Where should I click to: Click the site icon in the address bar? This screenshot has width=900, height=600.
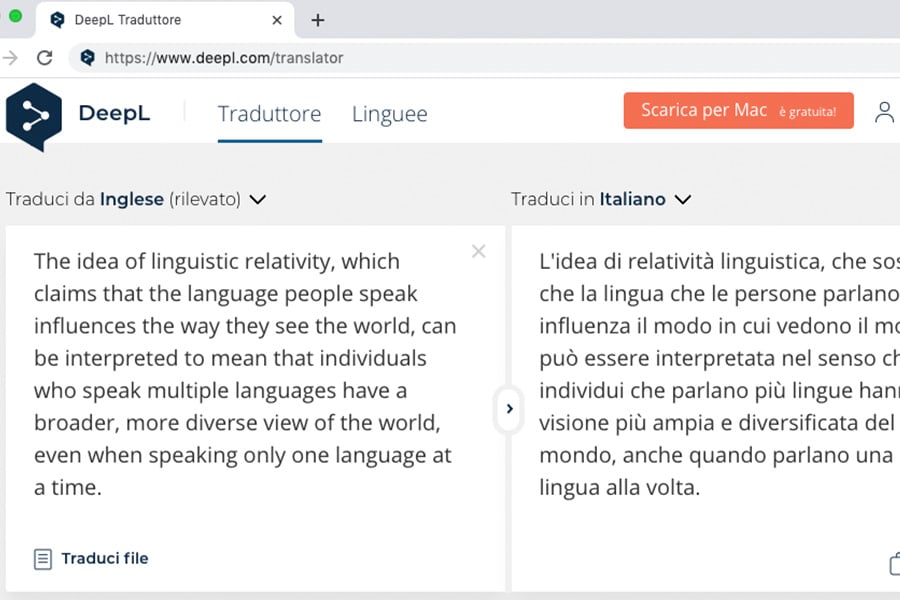87,58
